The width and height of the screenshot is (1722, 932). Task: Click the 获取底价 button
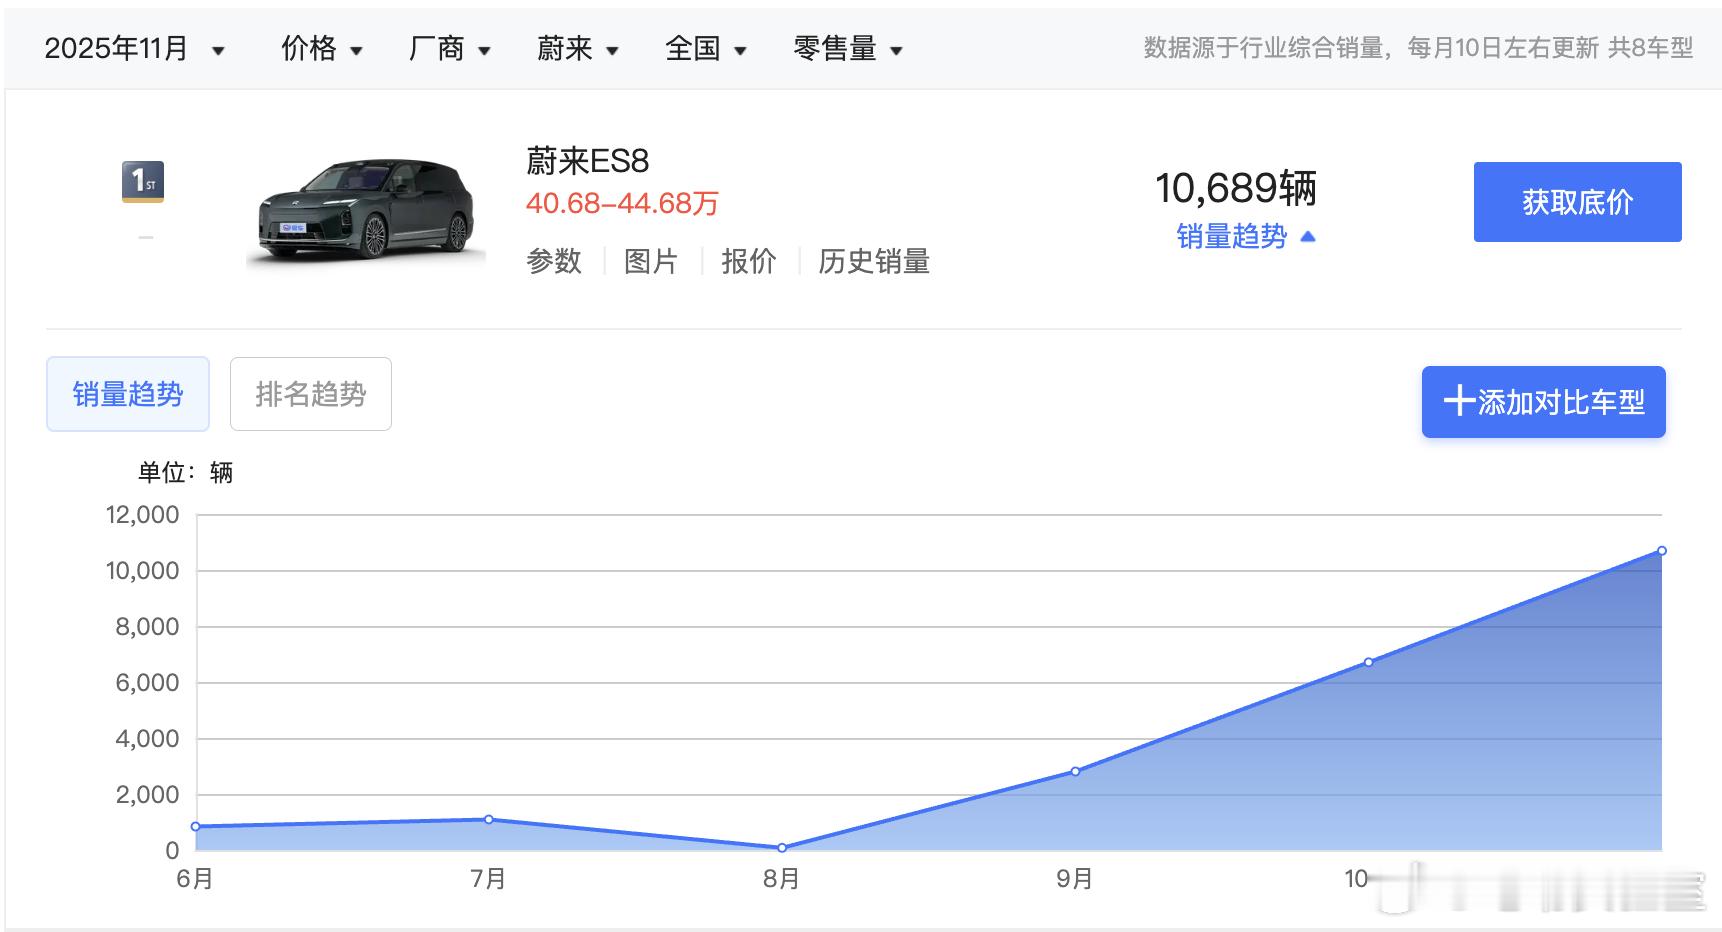(x=1577, y=201)
